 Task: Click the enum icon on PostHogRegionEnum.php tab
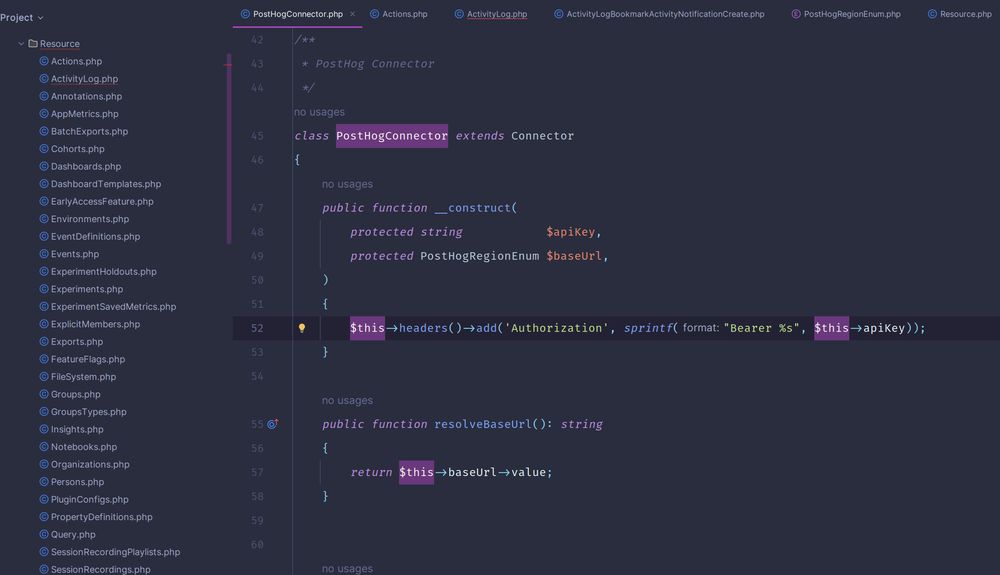point(796,14)
